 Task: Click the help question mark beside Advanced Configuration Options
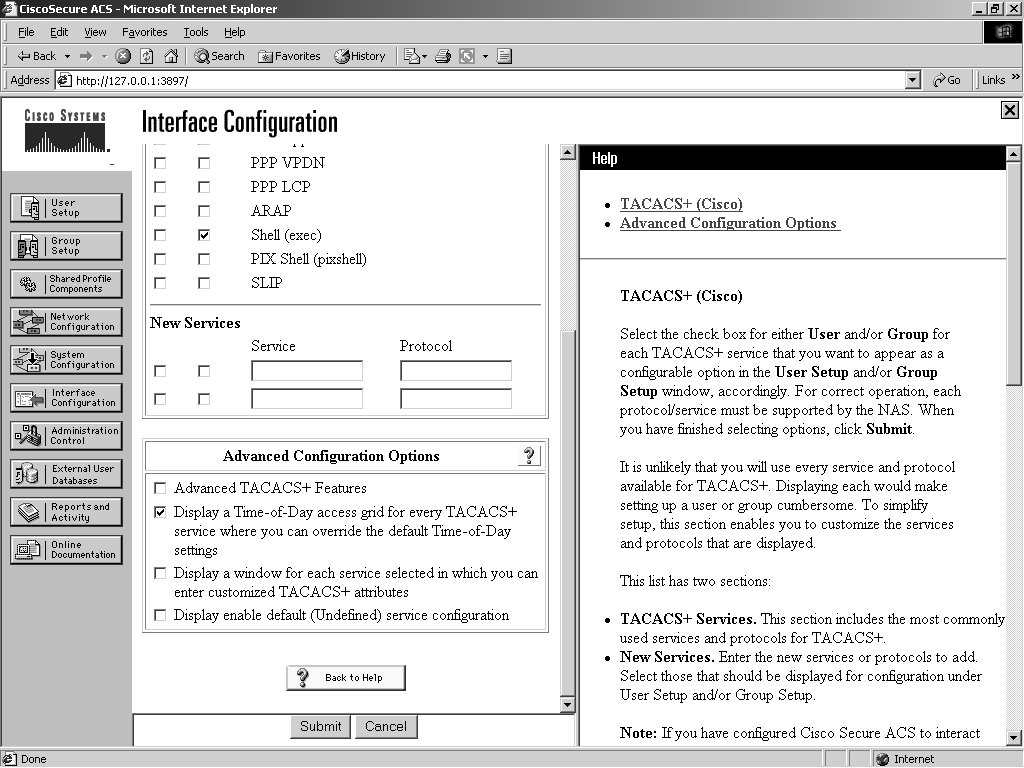(x=529, y=455)
